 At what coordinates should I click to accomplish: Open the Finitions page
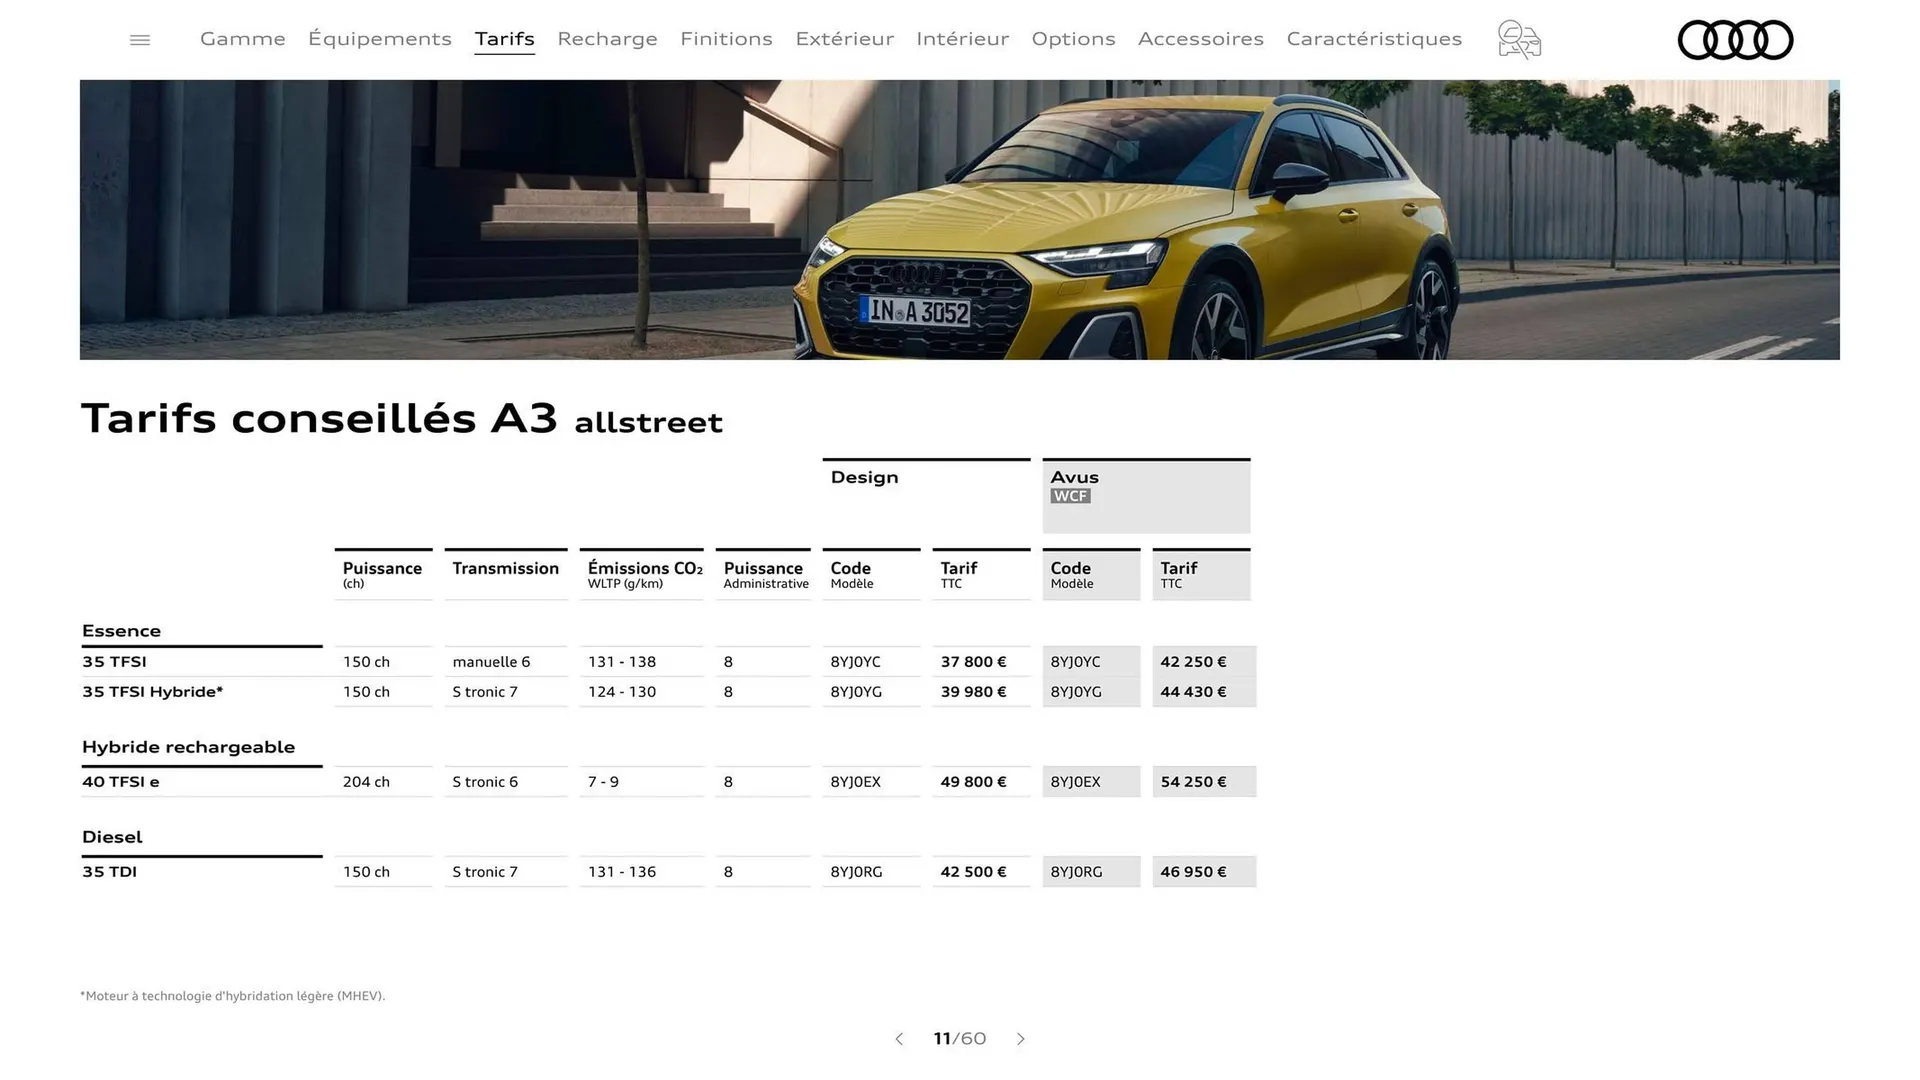click(726, 38)
